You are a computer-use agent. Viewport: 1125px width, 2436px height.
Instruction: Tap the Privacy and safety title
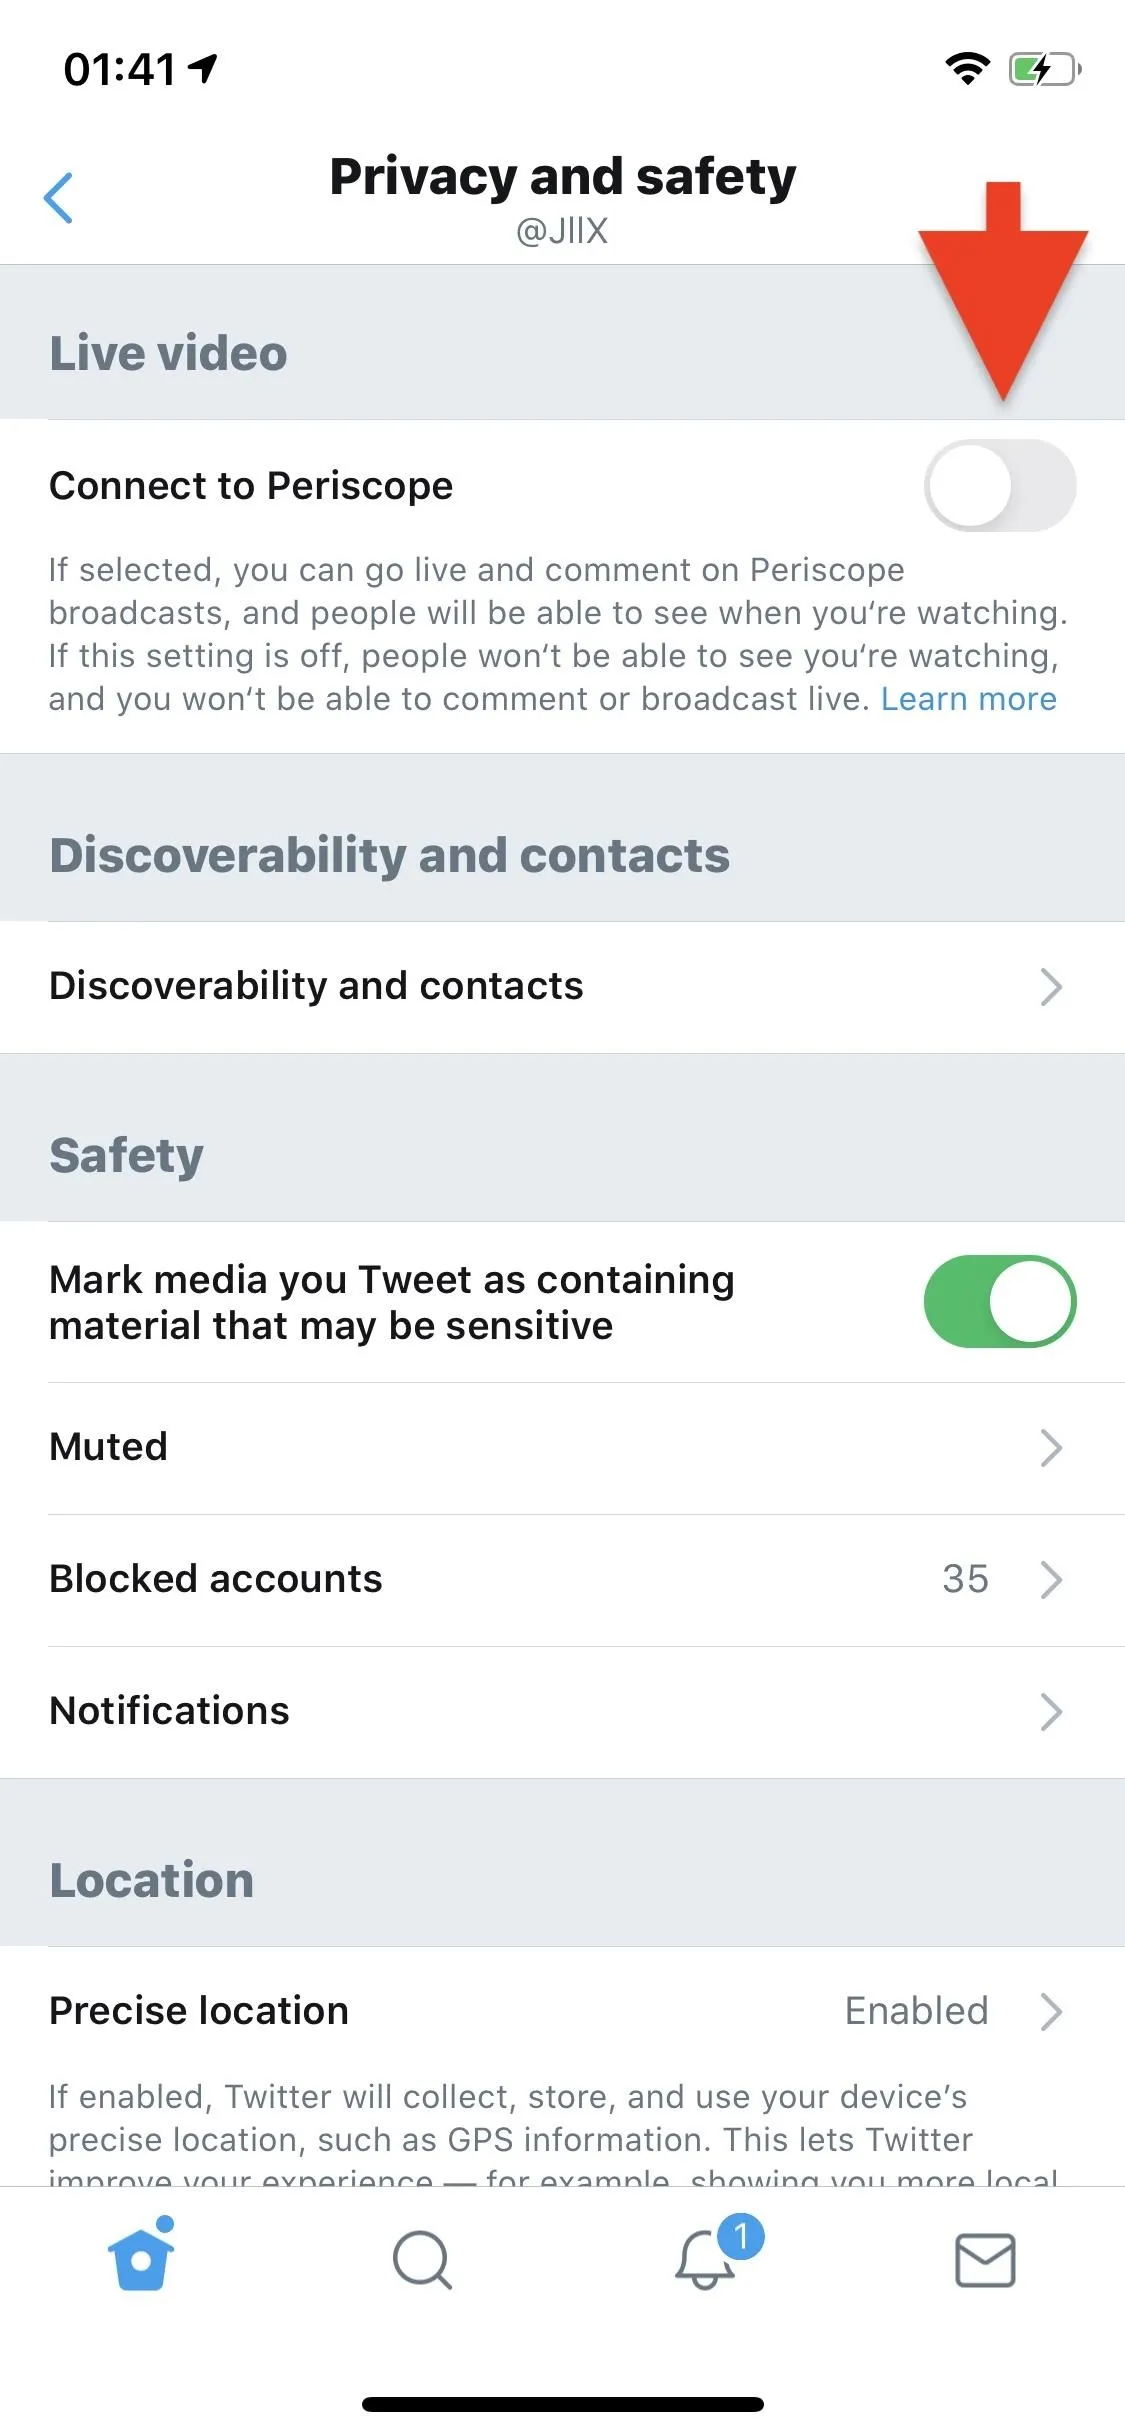pyautogui.click(x=563, y=177)
